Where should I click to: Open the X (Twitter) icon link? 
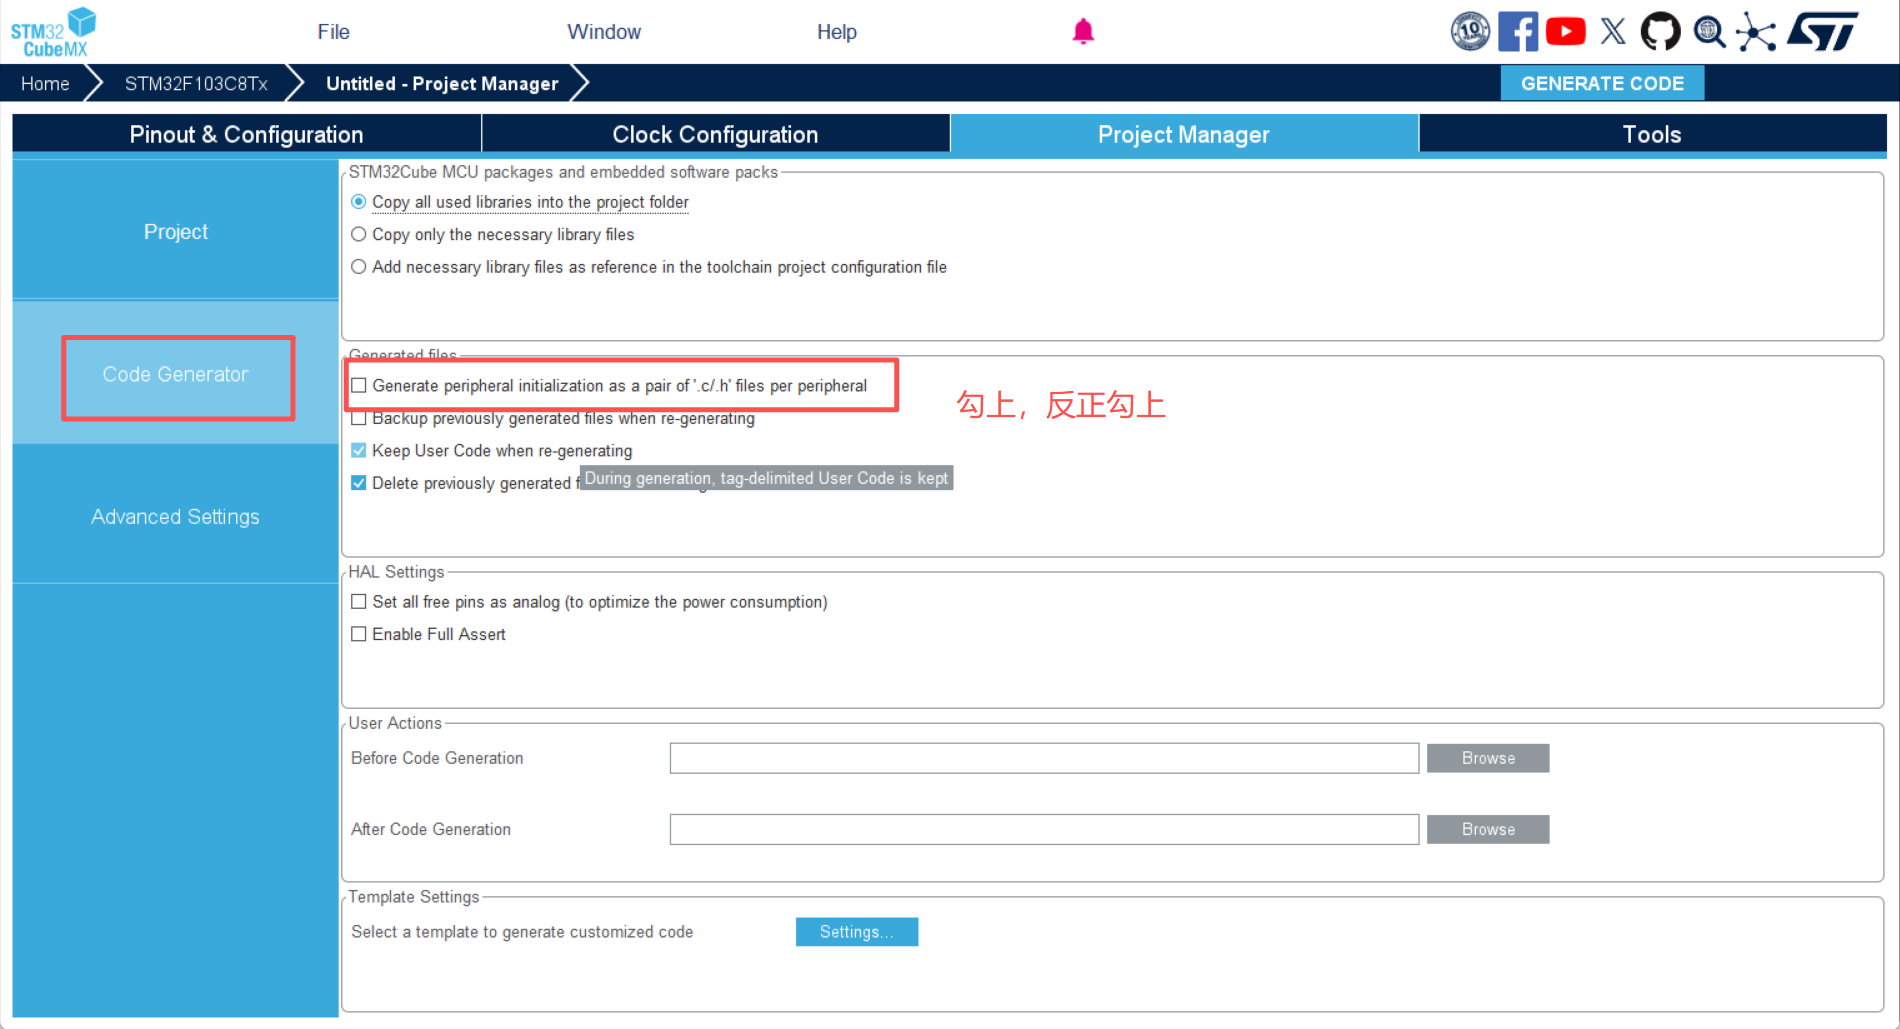tap(1613, 32)
